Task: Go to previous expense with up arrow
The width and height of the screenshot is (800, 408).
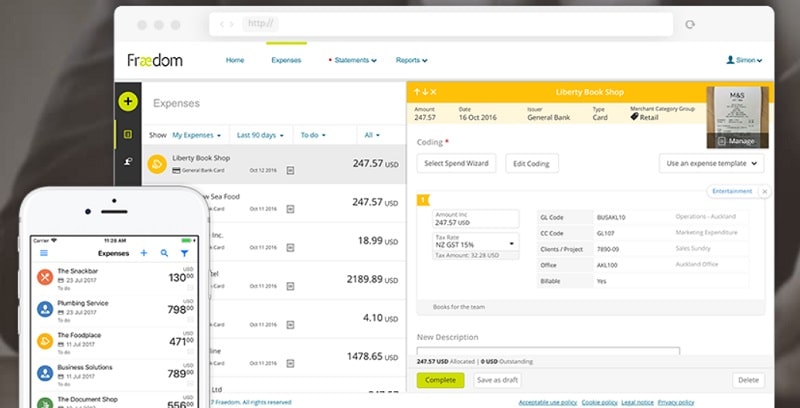Action: (x=417, y=92)
